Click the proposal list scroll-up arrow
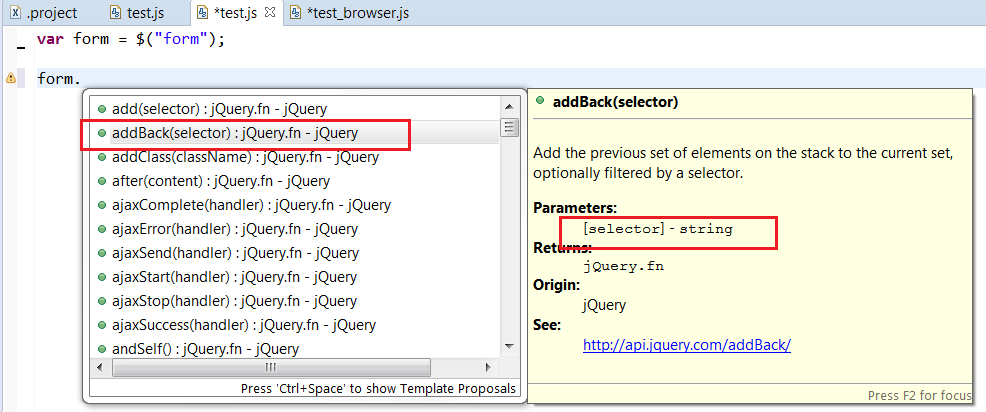Screen dimensions: 986x412 coord(510,105)
